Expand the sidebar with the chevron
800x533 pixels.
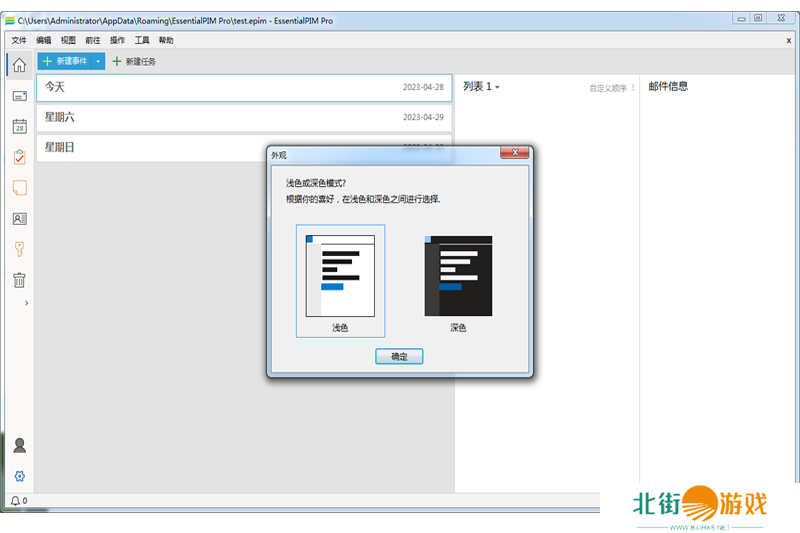[26, 303]
